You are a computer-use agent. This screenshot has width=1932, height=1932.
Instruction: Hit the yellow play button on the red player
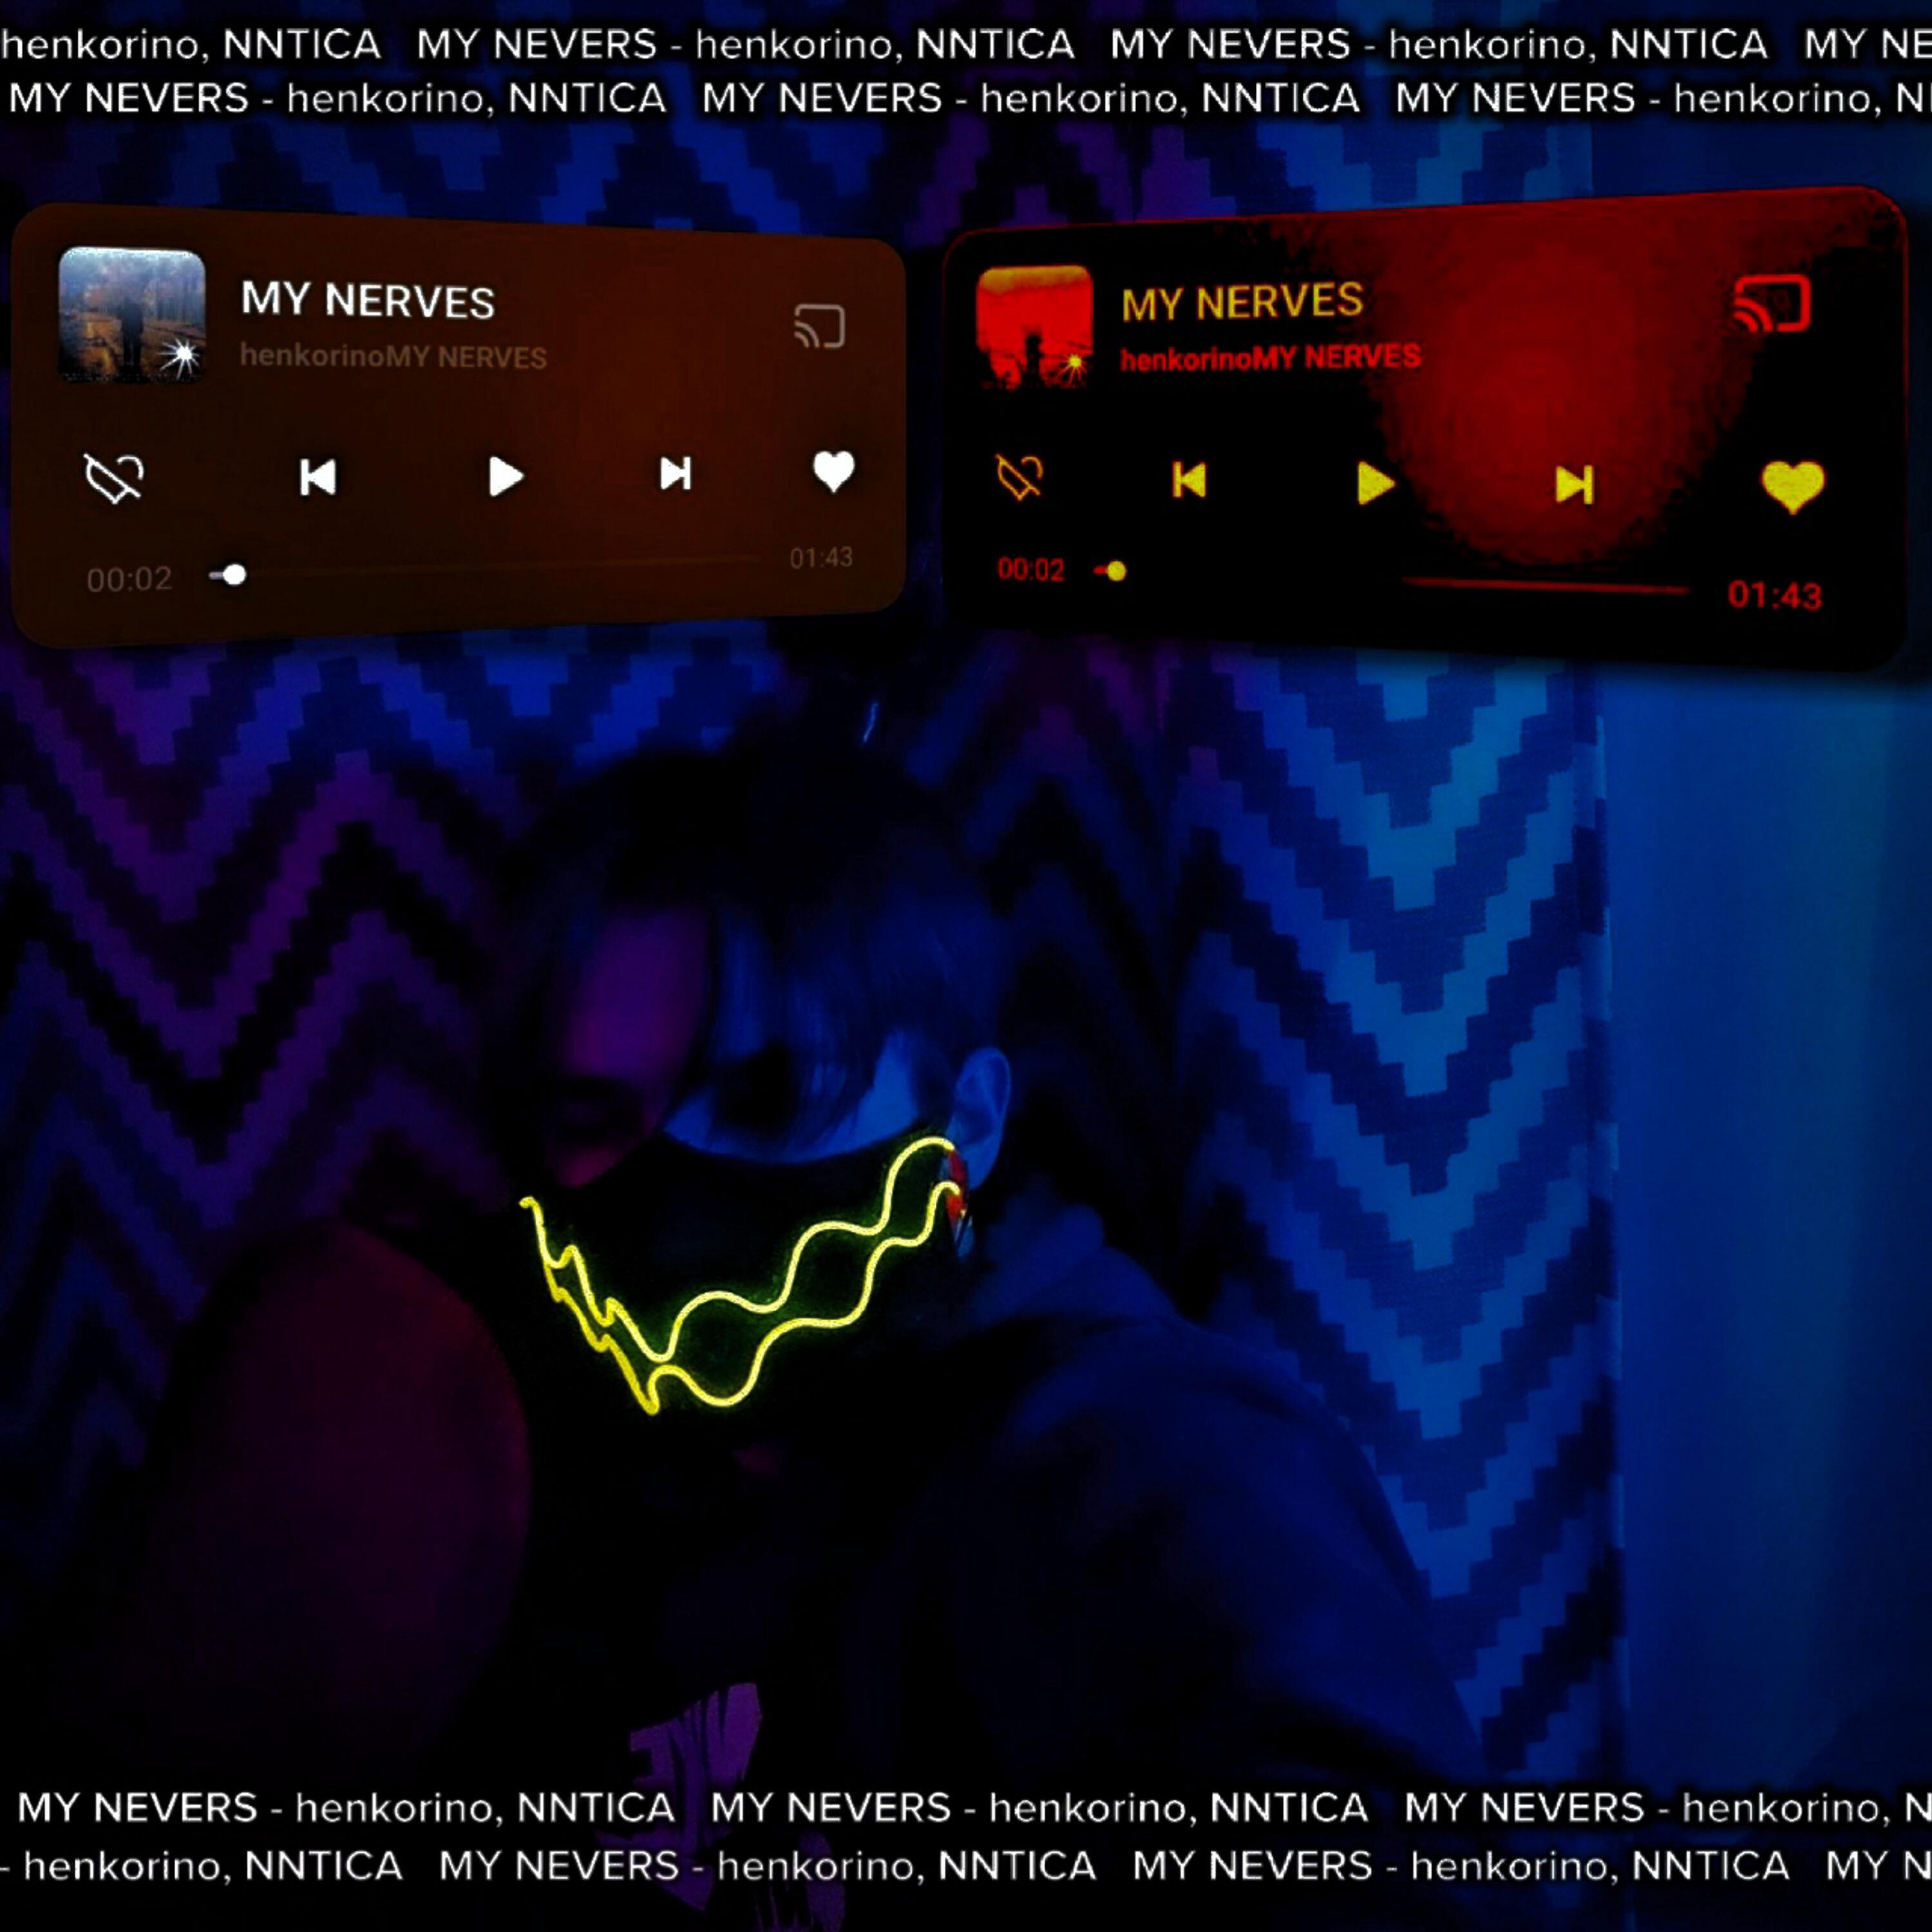(1376, 483)
